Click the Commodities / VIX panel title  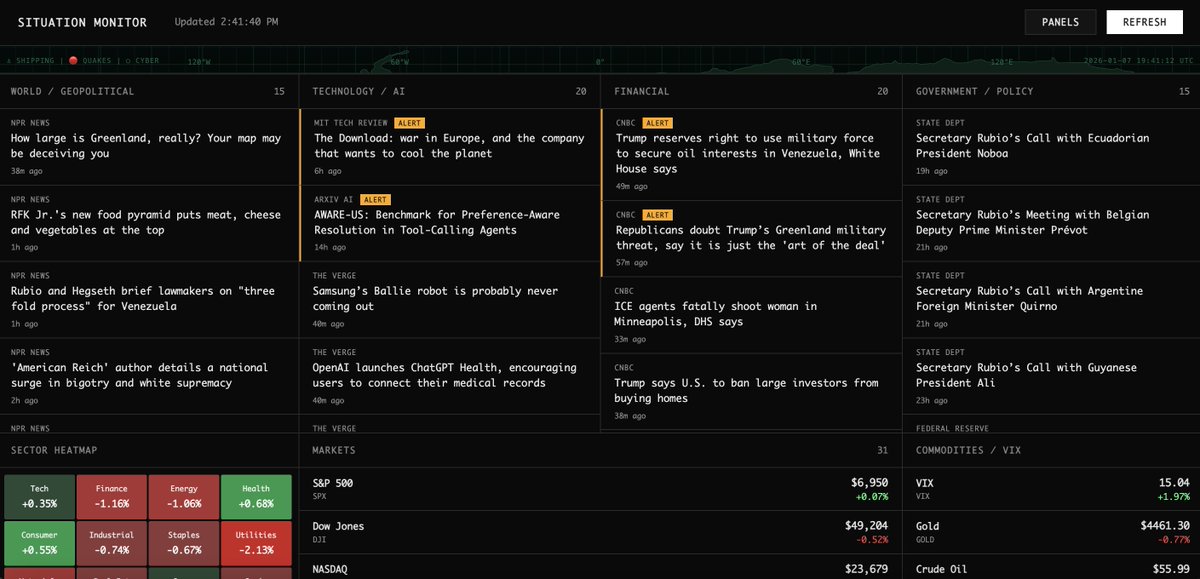pyautogui.click(x=969, y=451)
